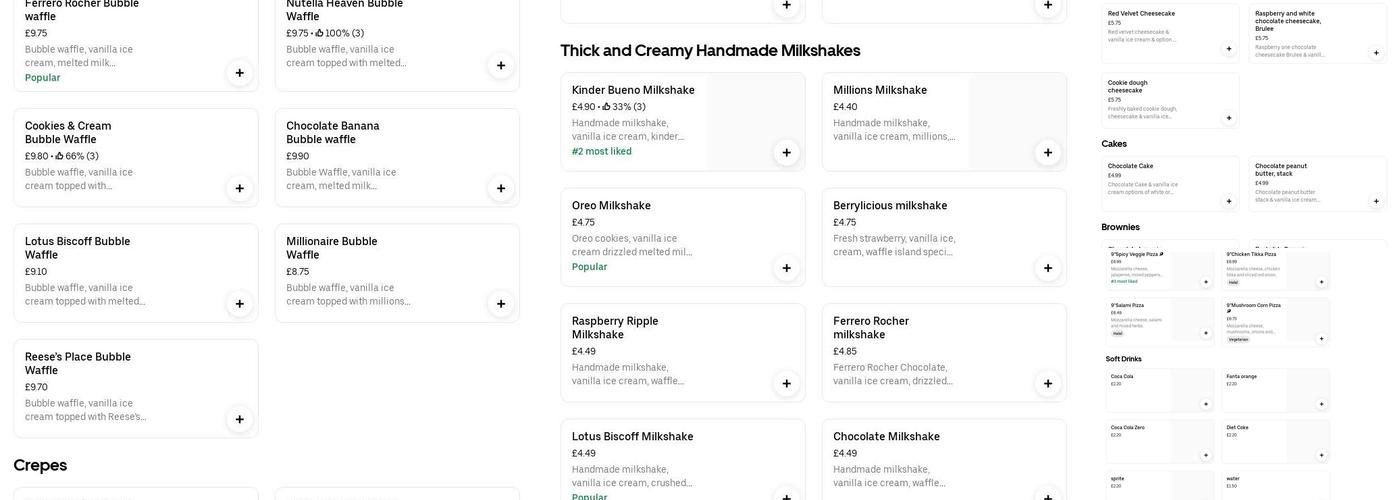This screenshot has height=500, width=1400.
Task: Open the Chocolate Milkshake item title
Action: tap(886, 437)
